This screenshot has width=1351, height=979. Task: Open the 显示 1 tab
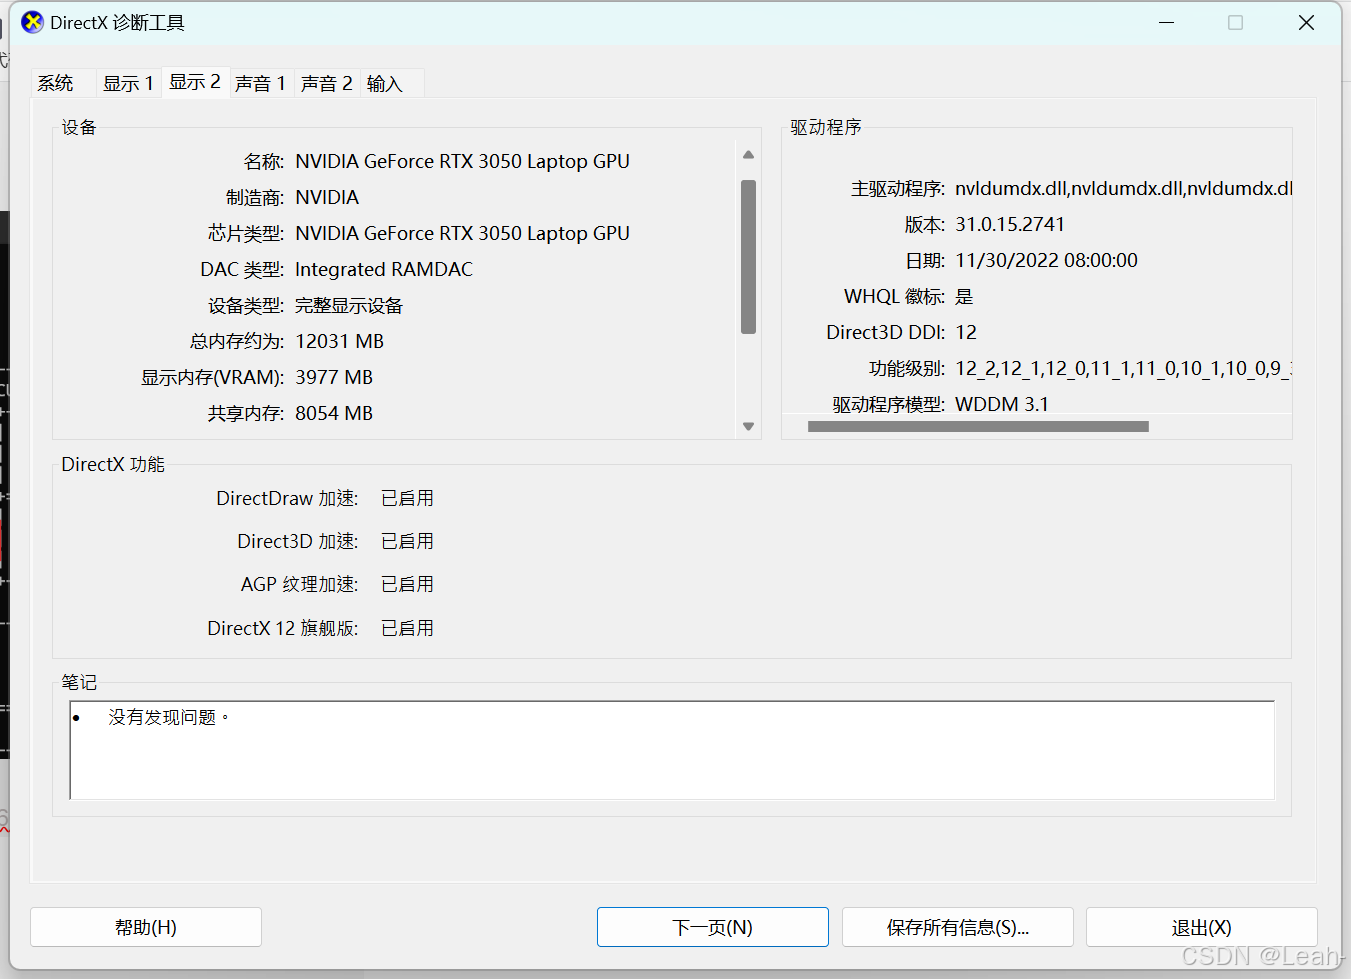pos(128,83)
